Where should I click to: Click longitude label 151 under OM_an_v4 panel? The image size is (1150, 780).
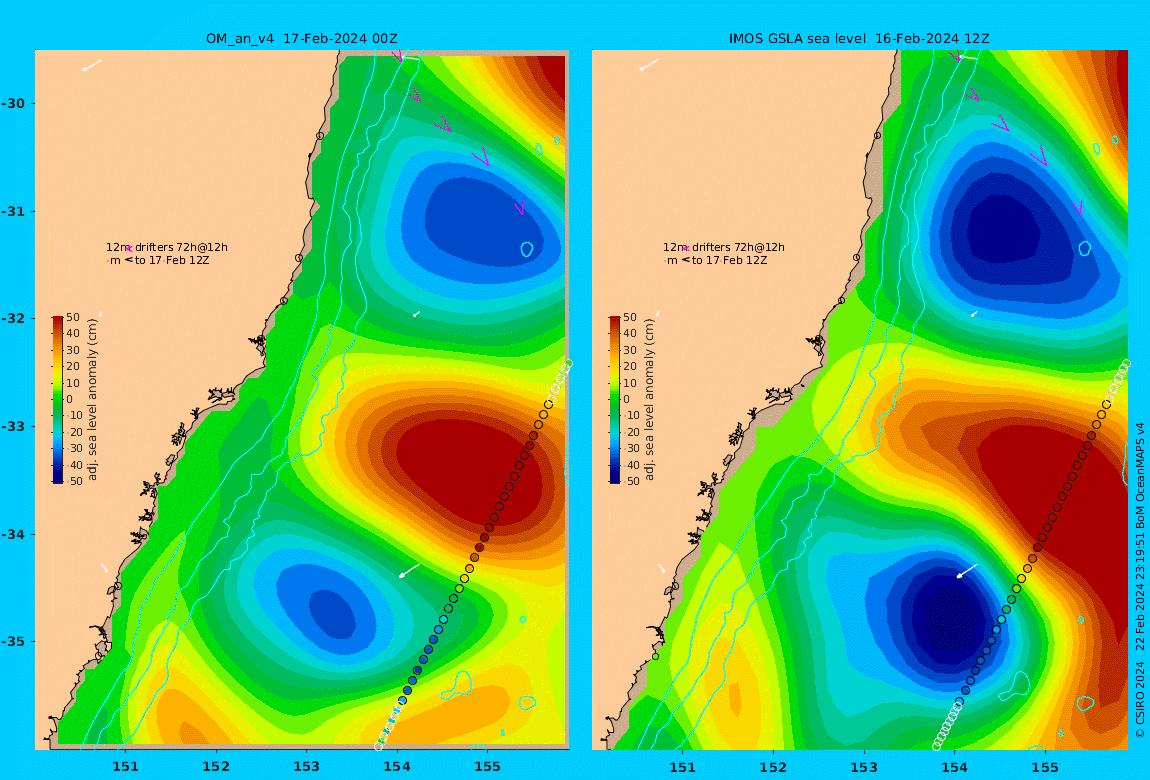point(125,767)
